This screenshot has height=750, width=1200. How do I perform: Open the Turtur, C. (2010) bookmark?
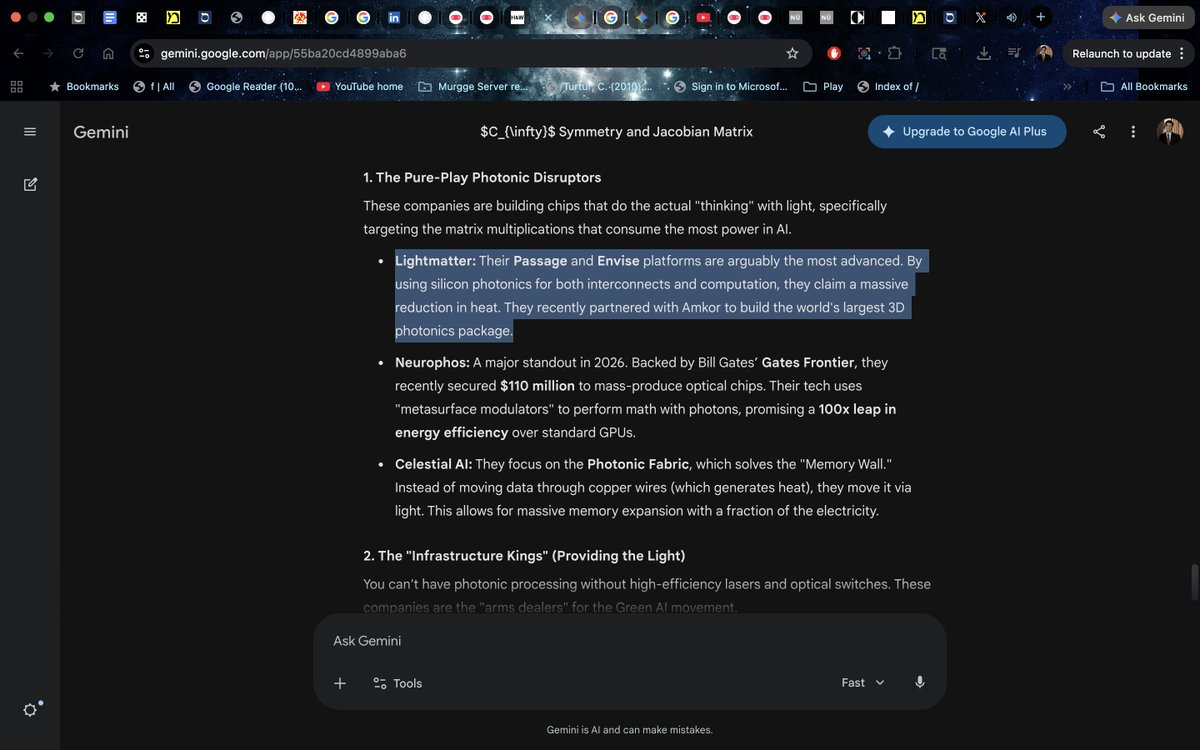pos(600,87)
